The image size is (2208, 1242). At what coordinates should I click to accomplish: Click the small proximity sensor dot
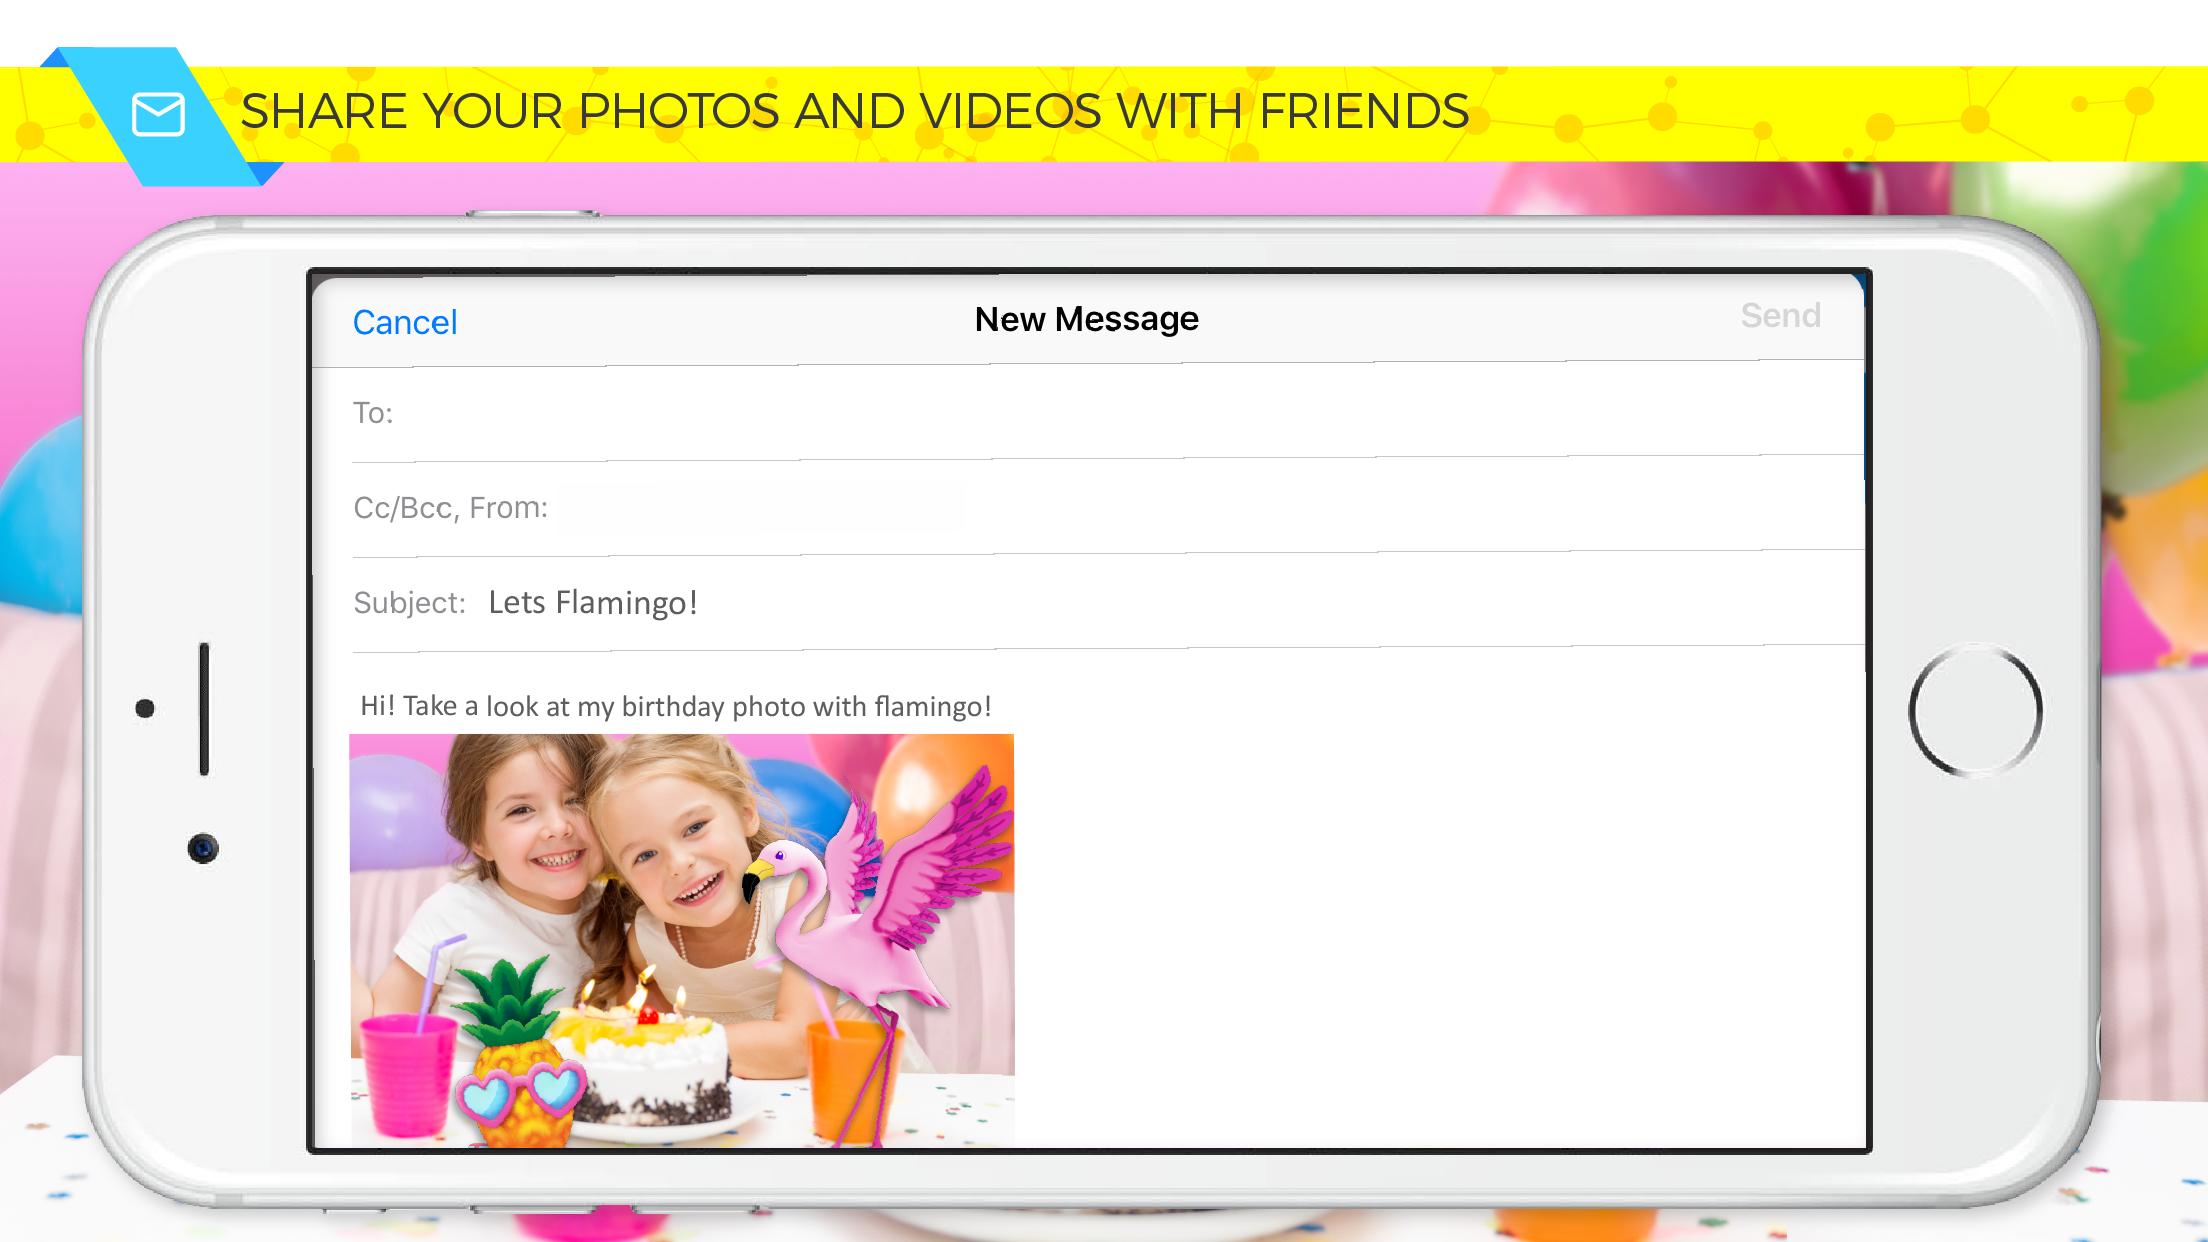145,708
